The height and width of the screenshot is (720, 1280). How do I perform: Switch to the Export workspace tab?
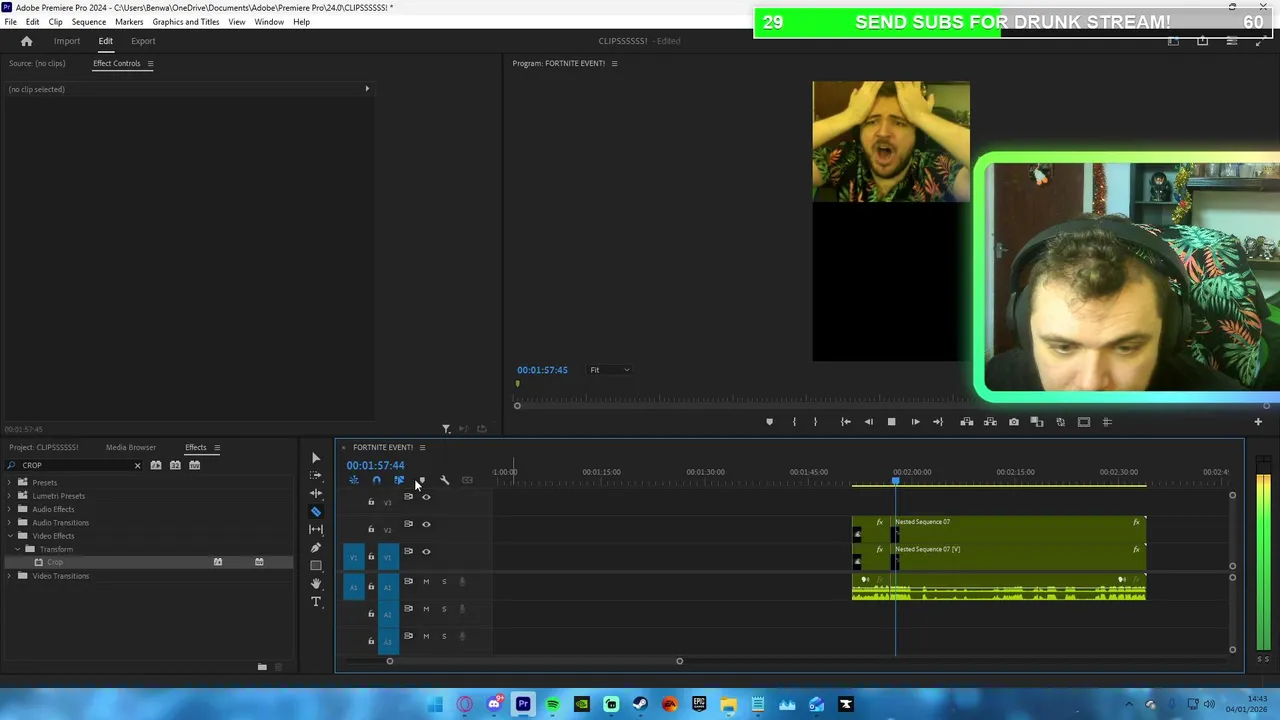pyautogui.click(x=143, y=41)
